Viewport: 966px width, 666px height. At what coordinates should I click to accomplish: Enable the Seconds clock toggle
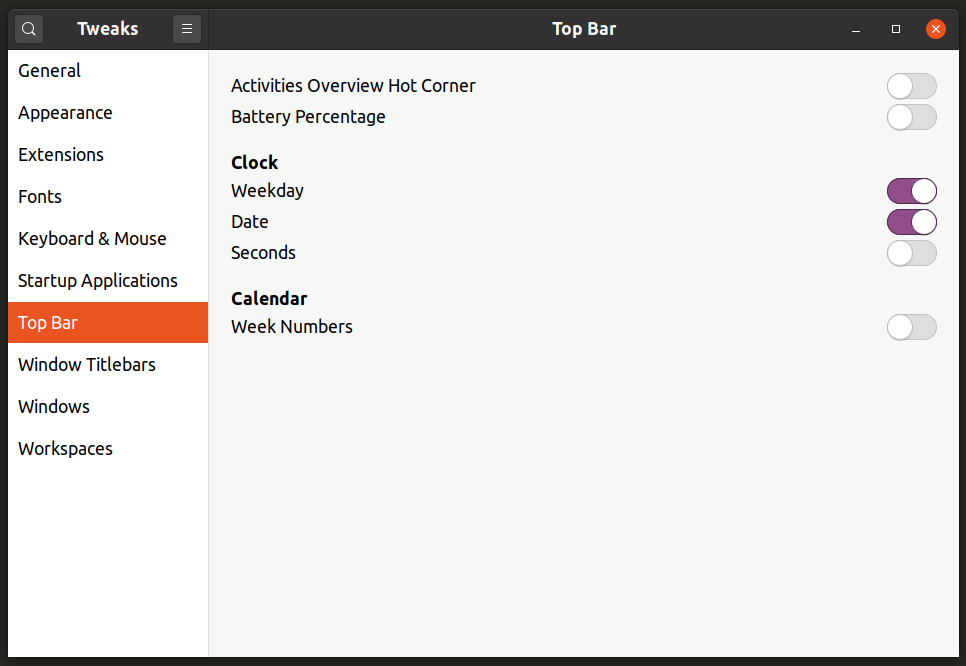911,252
